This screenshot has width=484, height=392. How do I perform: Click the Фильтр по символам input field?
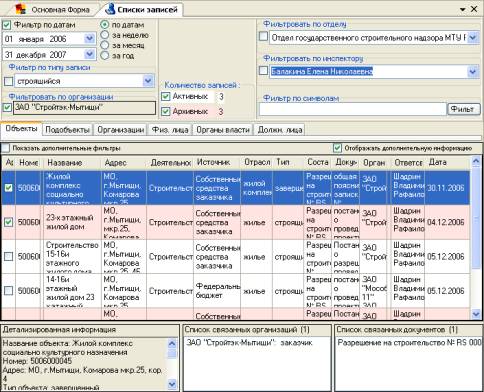353,109
